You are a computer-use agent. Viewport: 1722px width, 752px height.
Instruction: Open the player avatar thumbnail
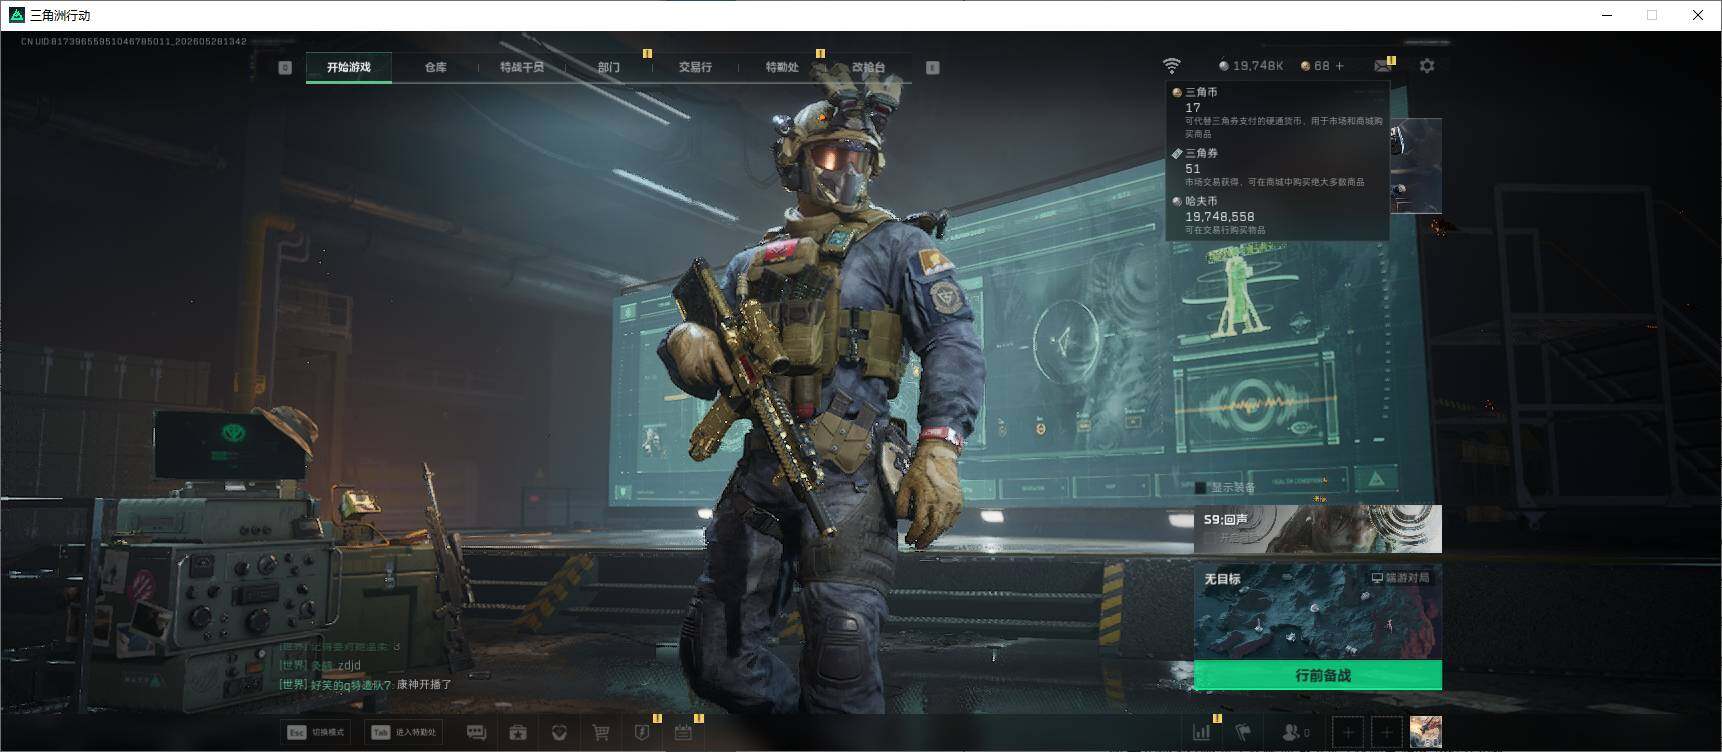1425,732
